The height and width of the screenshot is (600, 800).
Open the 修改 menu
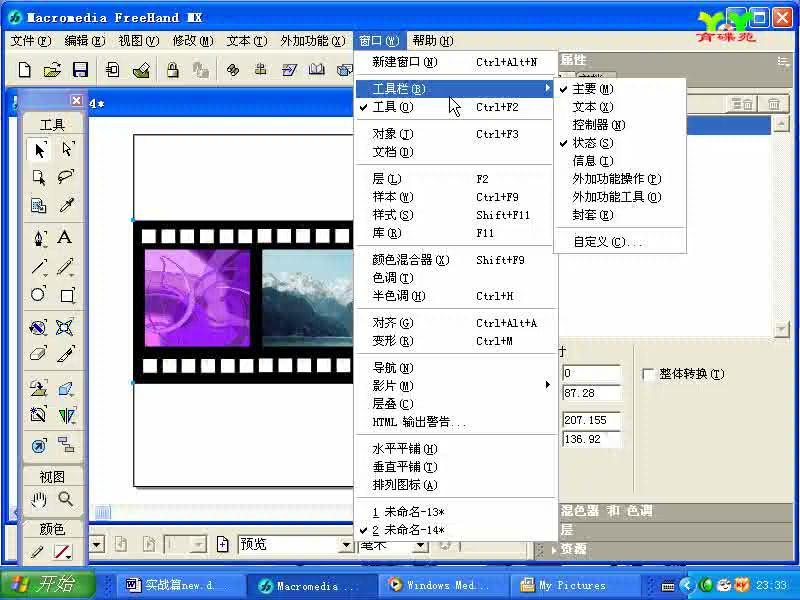tap(192, 41)
